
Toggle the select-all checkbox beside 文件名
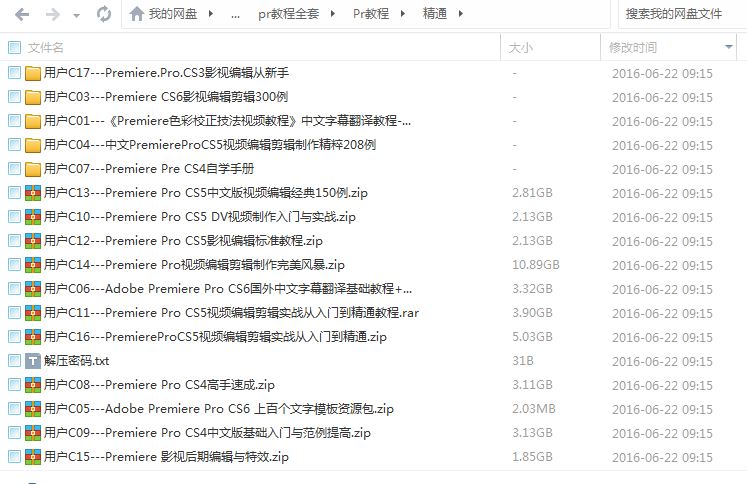(x=14, y=47)
